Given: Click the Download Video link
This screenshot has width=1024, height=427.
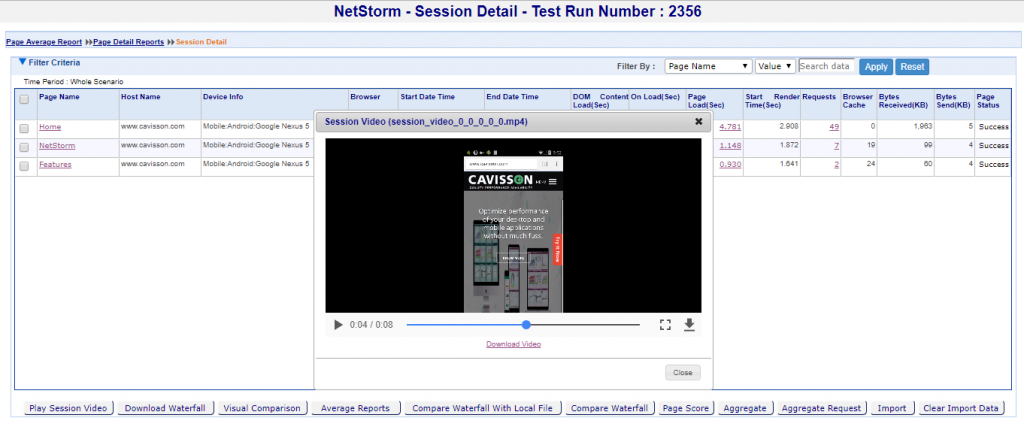Looking at the screenshot, I should coord(513,344).
